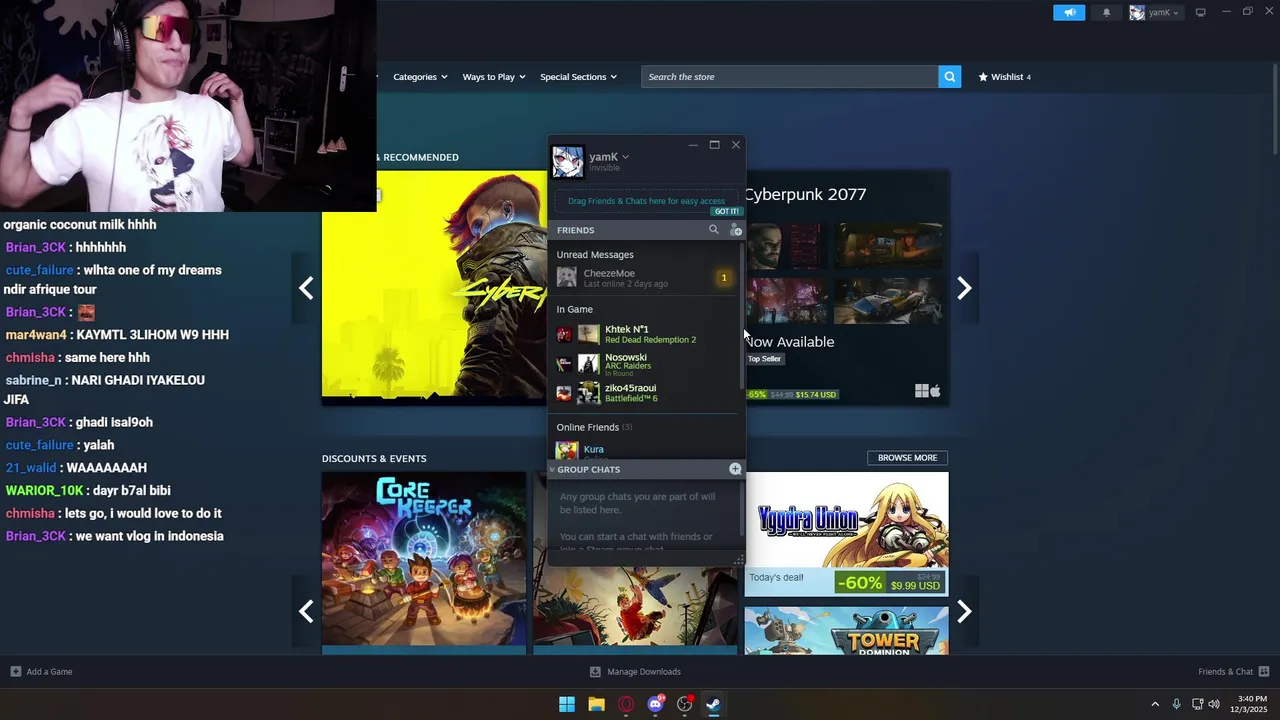Click the Cyberpunk 2077 title text

(x=805, y=194)
